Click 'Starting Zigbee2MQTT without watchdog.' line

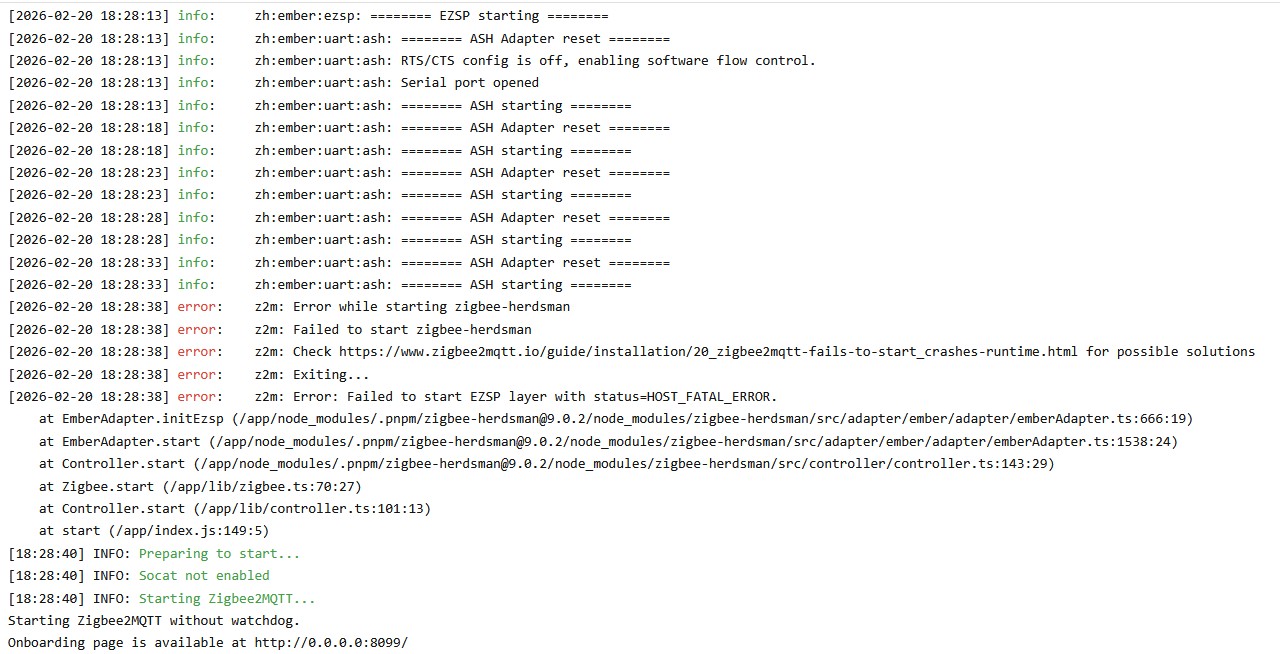click(154, 621)
